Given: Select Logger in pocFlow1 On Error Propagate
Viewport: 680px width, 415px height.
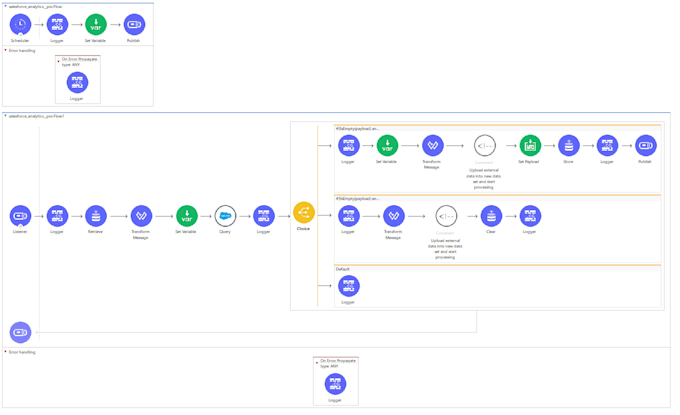Looking at the screenshot, I should click(335, 384).
